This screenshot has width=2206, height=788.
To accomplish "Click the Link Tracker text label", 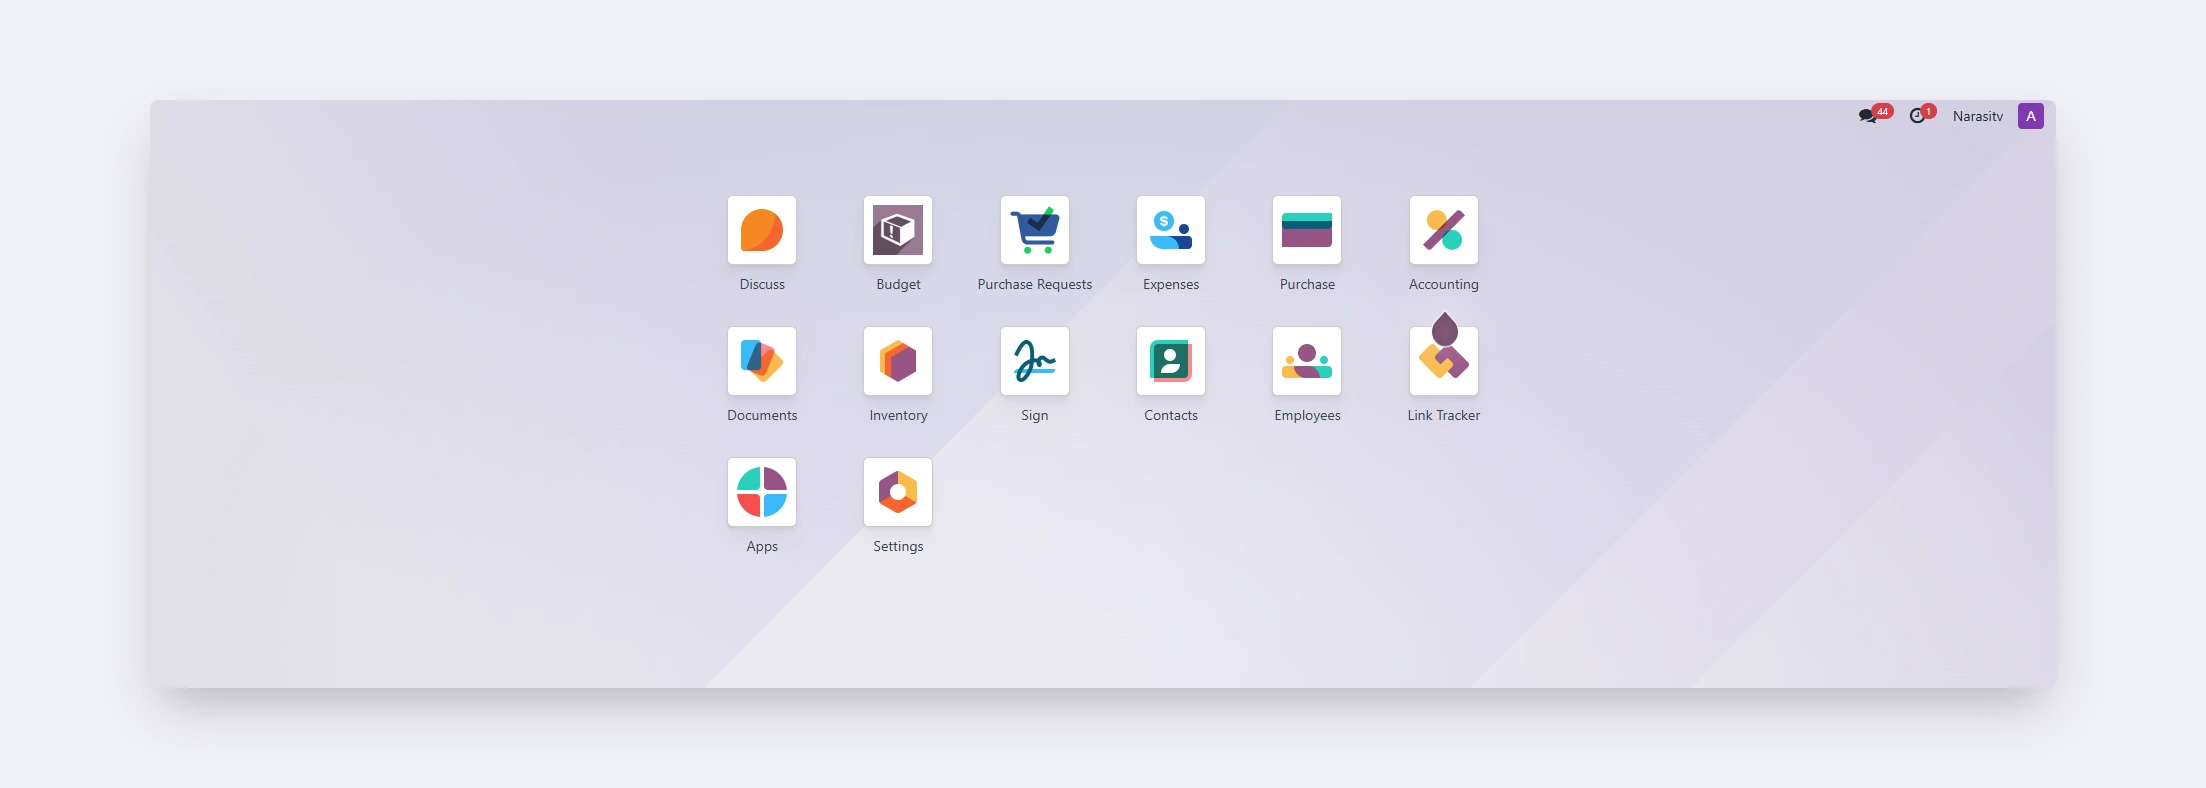I will [x=1443, y=416].
